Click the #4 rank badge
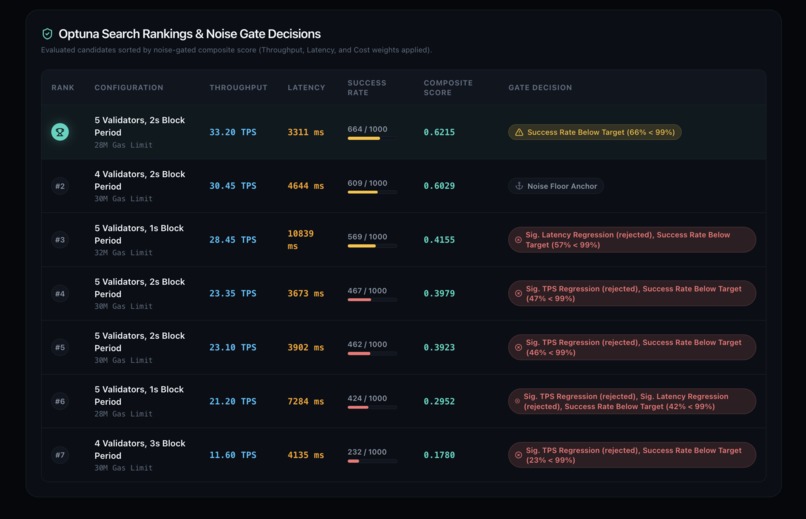 60,293
